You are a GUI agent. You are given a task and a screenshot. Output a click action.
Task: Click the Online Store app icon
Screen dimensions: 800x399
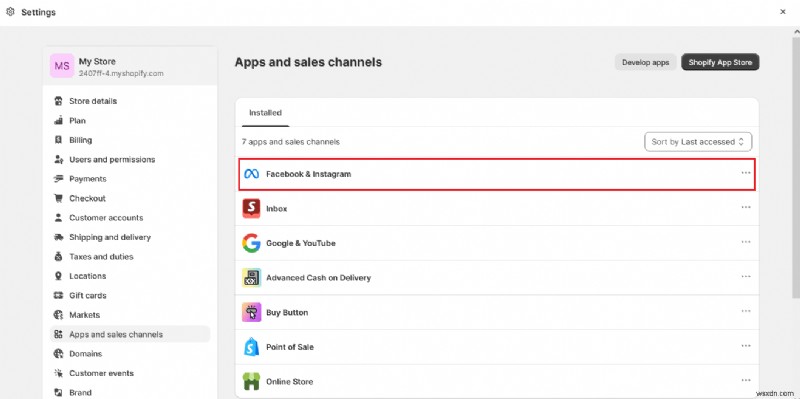(x=251, y=382)
